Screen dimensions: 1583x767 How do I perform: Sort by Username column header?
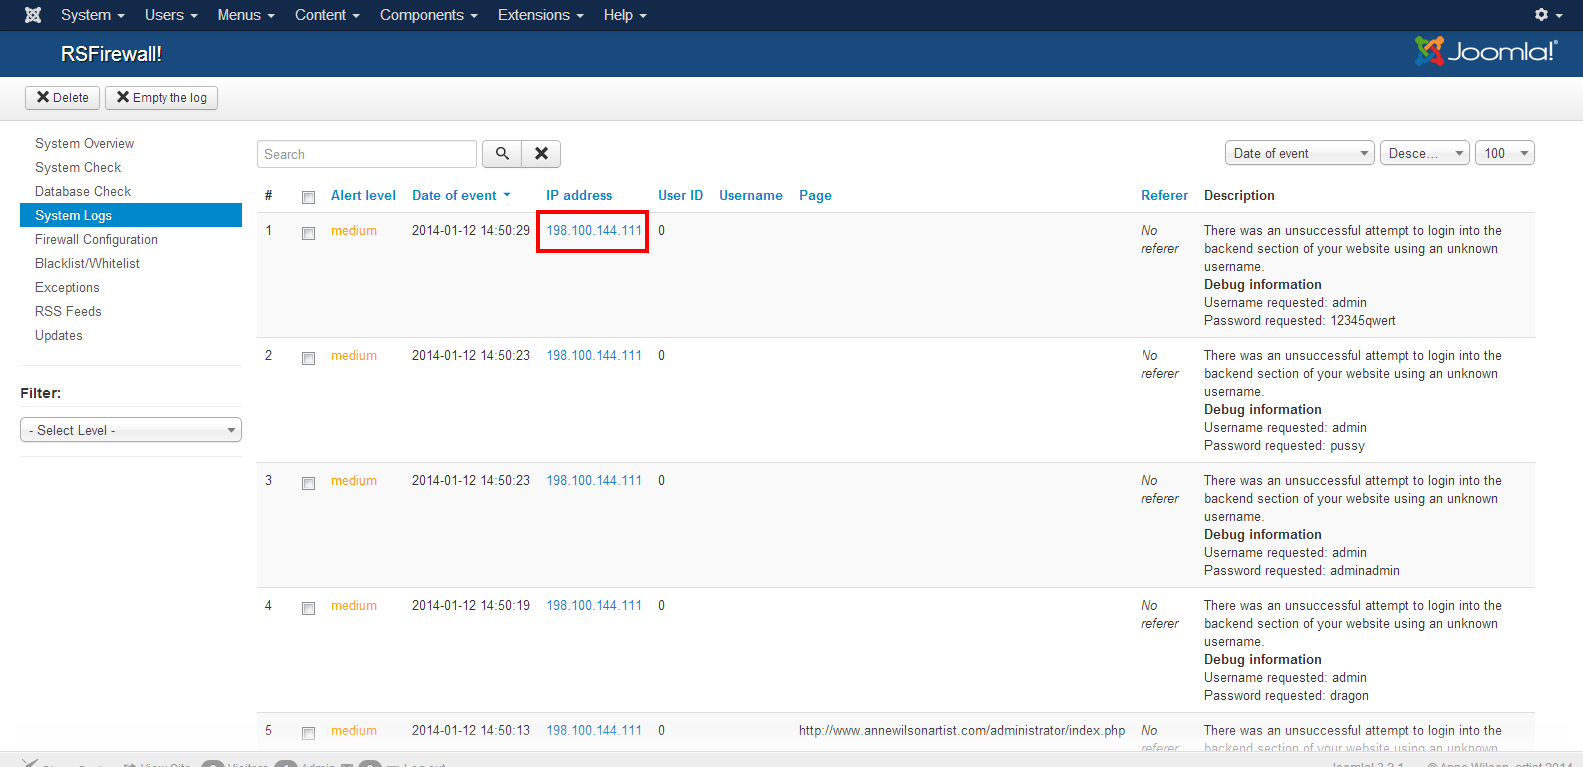coord(751,195)
